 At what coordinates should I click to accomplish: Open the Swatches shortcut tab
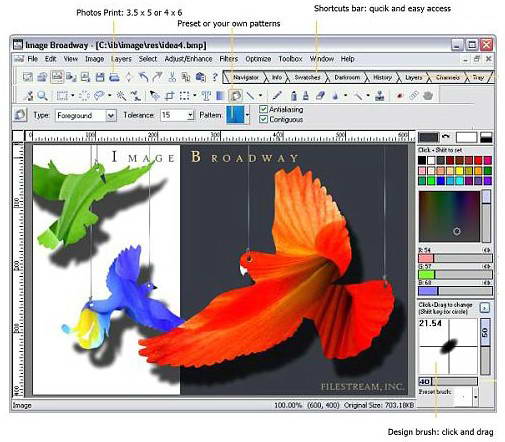(307, 77)
